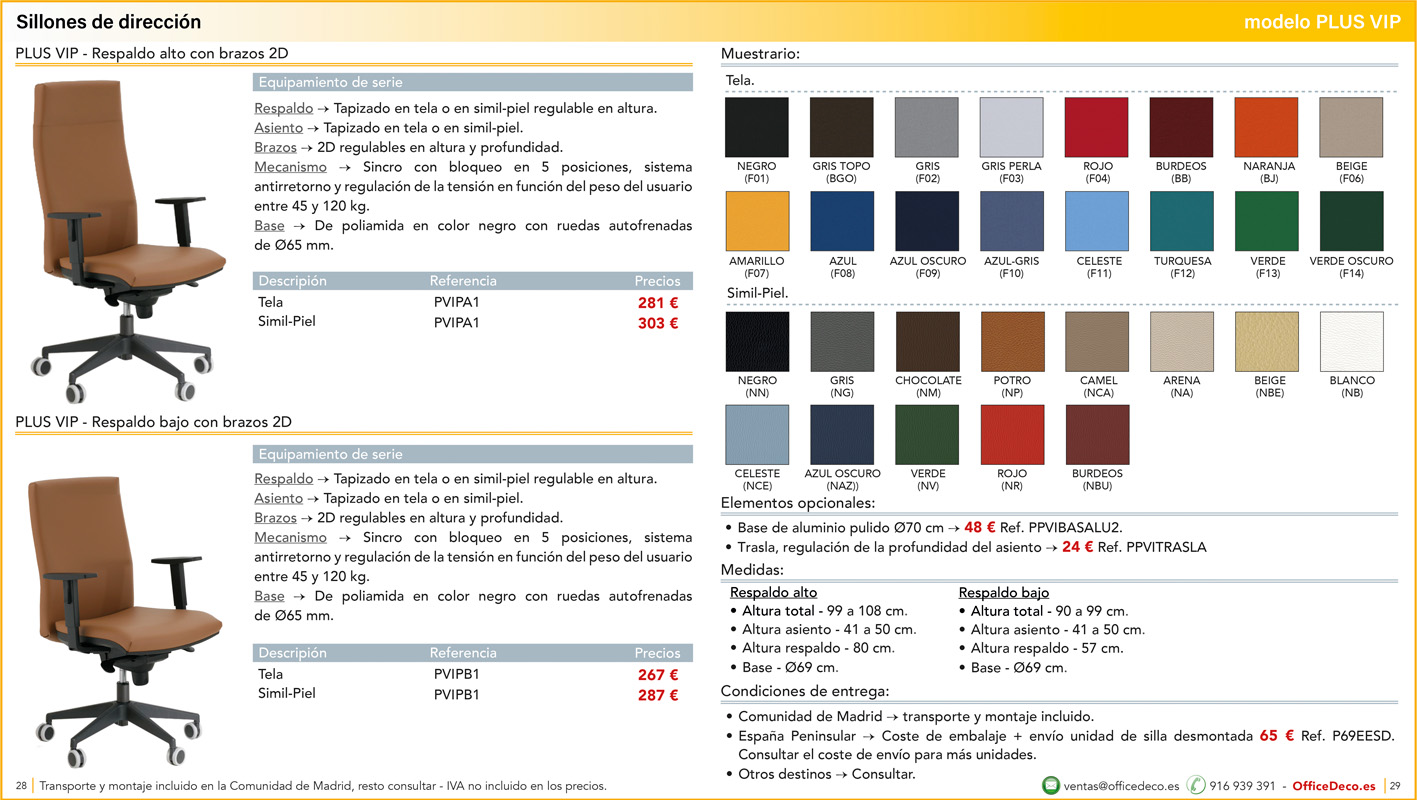Screen dimensions: 1417x800
Task: Click the reference code P69EESD
Action: [1363, 735]
